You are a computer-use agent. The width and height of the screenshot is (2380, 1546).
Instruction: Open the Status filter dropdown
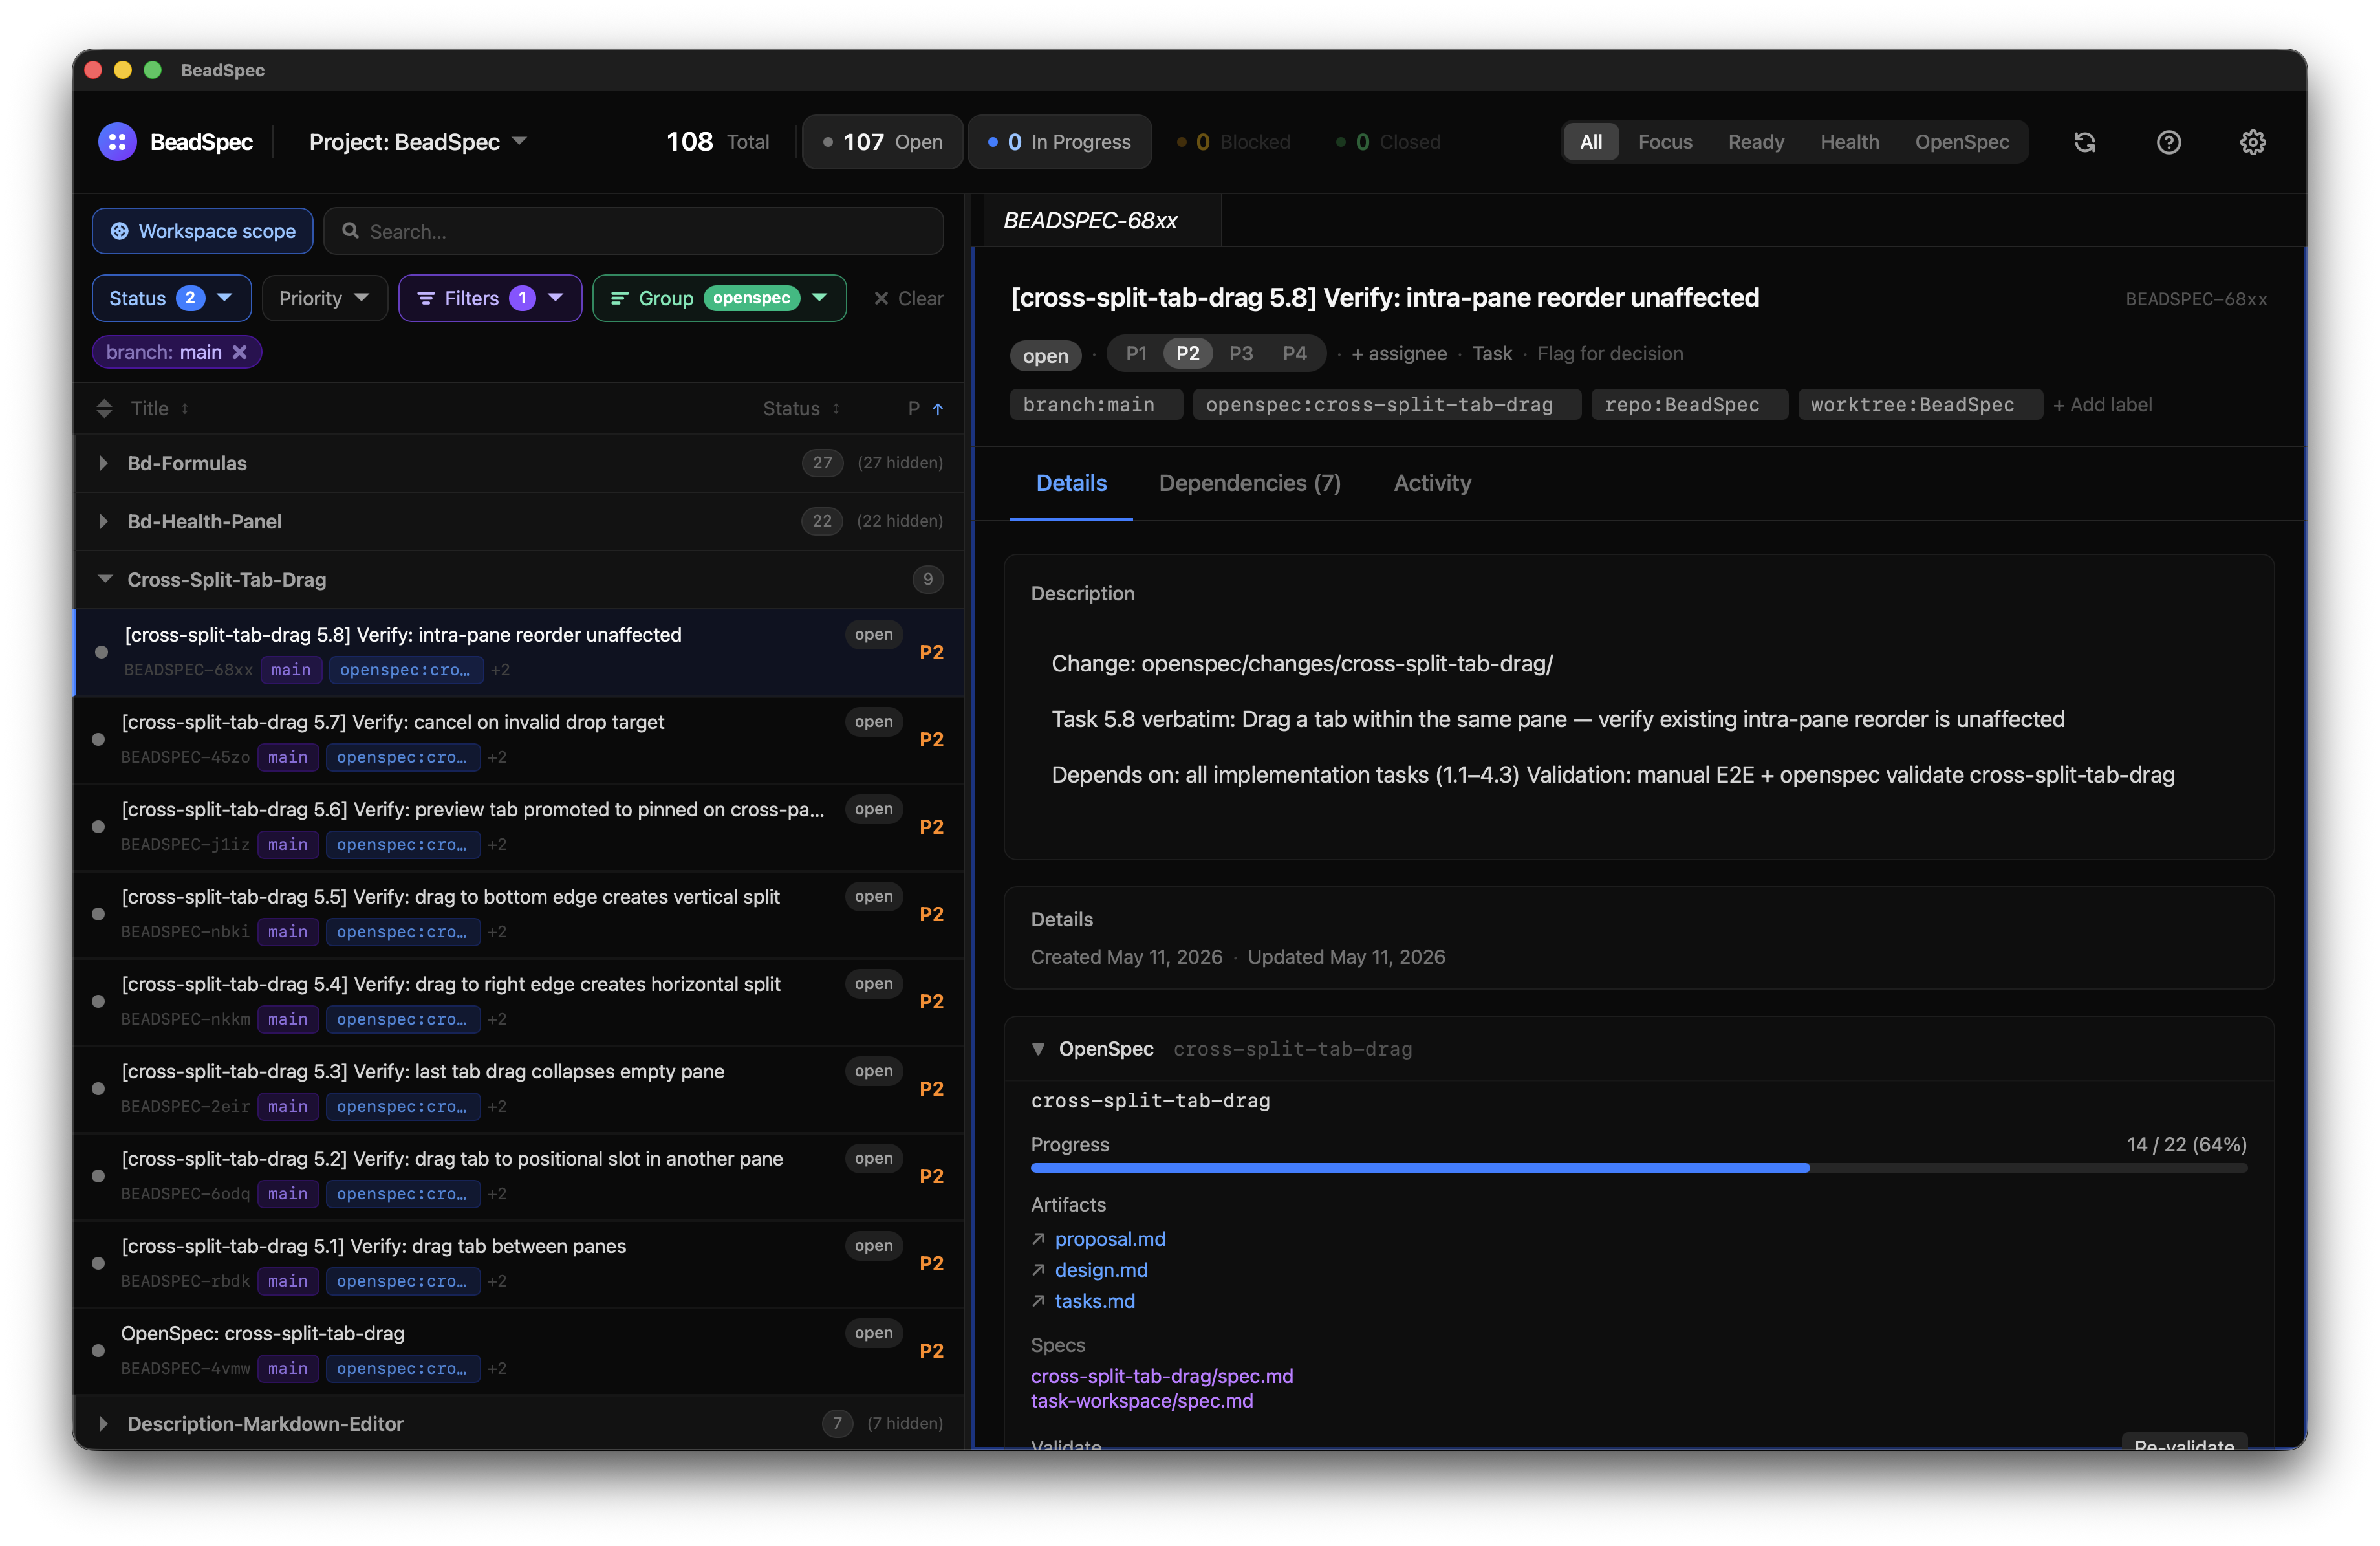click(171, 298)
